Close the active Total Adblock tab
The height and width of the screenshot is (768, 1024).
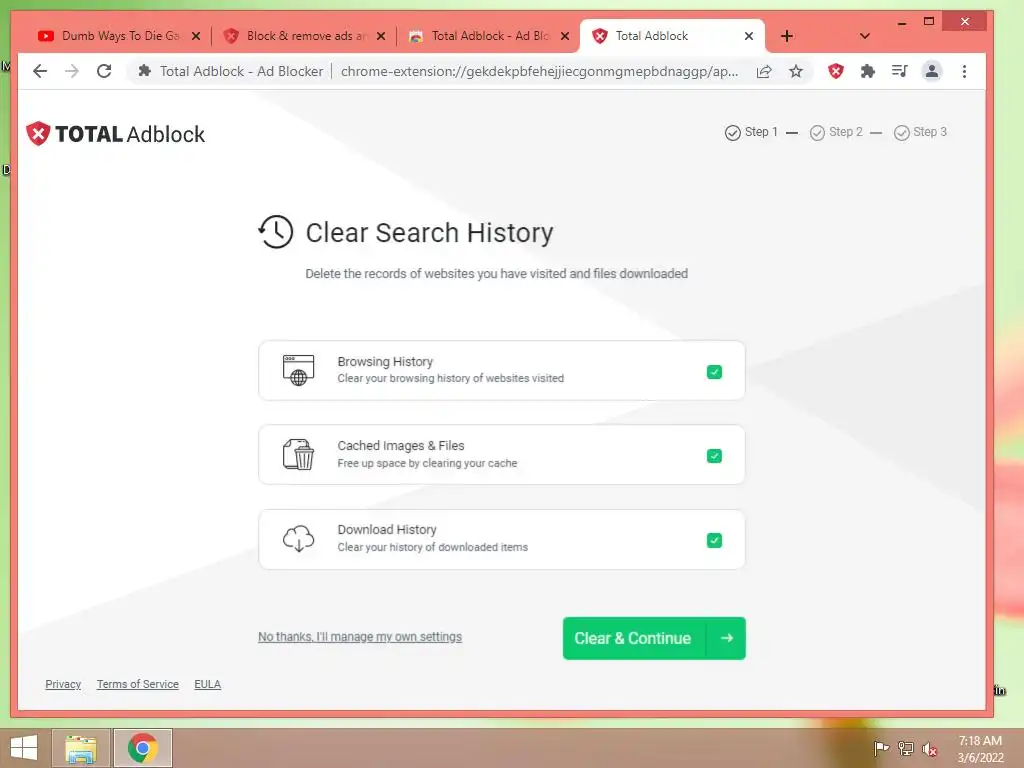click(x=749, y=36)
